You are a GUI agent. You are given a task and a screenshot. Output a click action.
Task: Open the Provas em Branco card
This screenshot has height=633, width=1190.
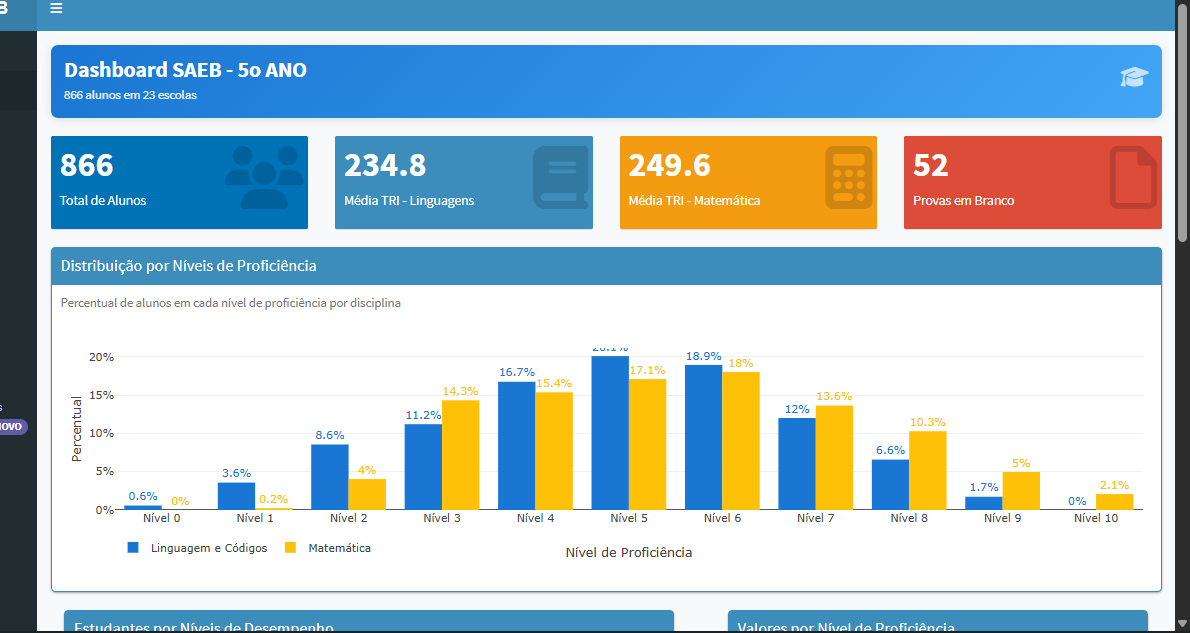pyautogui.click(x=1033, y=182)
